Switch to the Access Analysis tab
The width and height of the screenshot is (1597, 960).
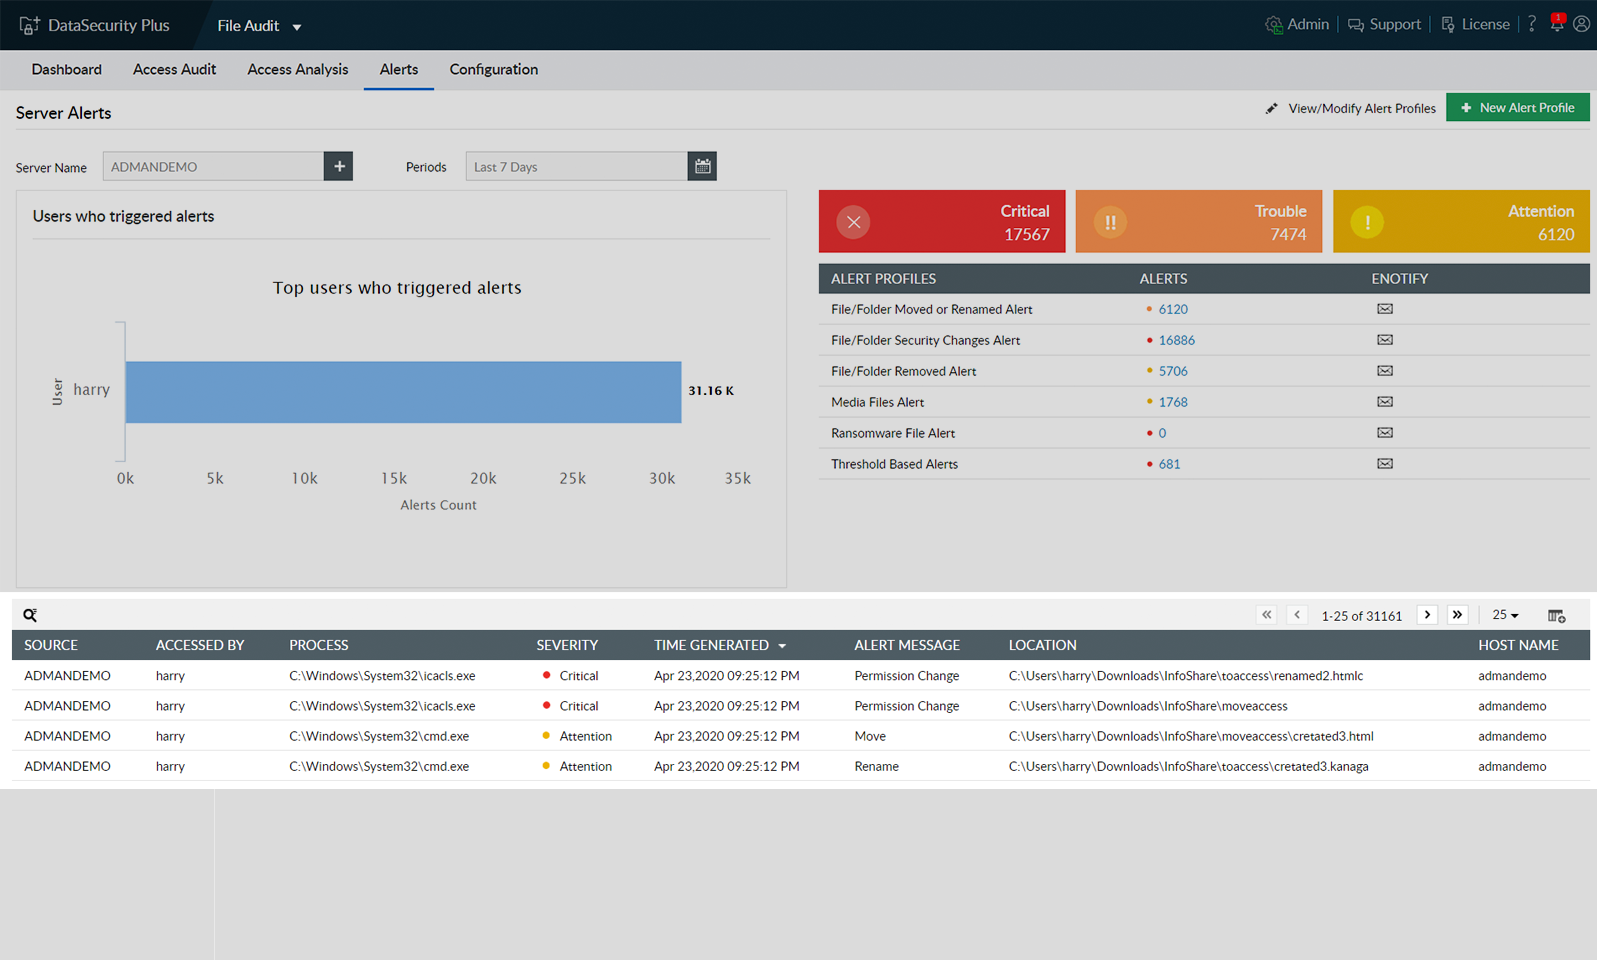pos(297,69)
